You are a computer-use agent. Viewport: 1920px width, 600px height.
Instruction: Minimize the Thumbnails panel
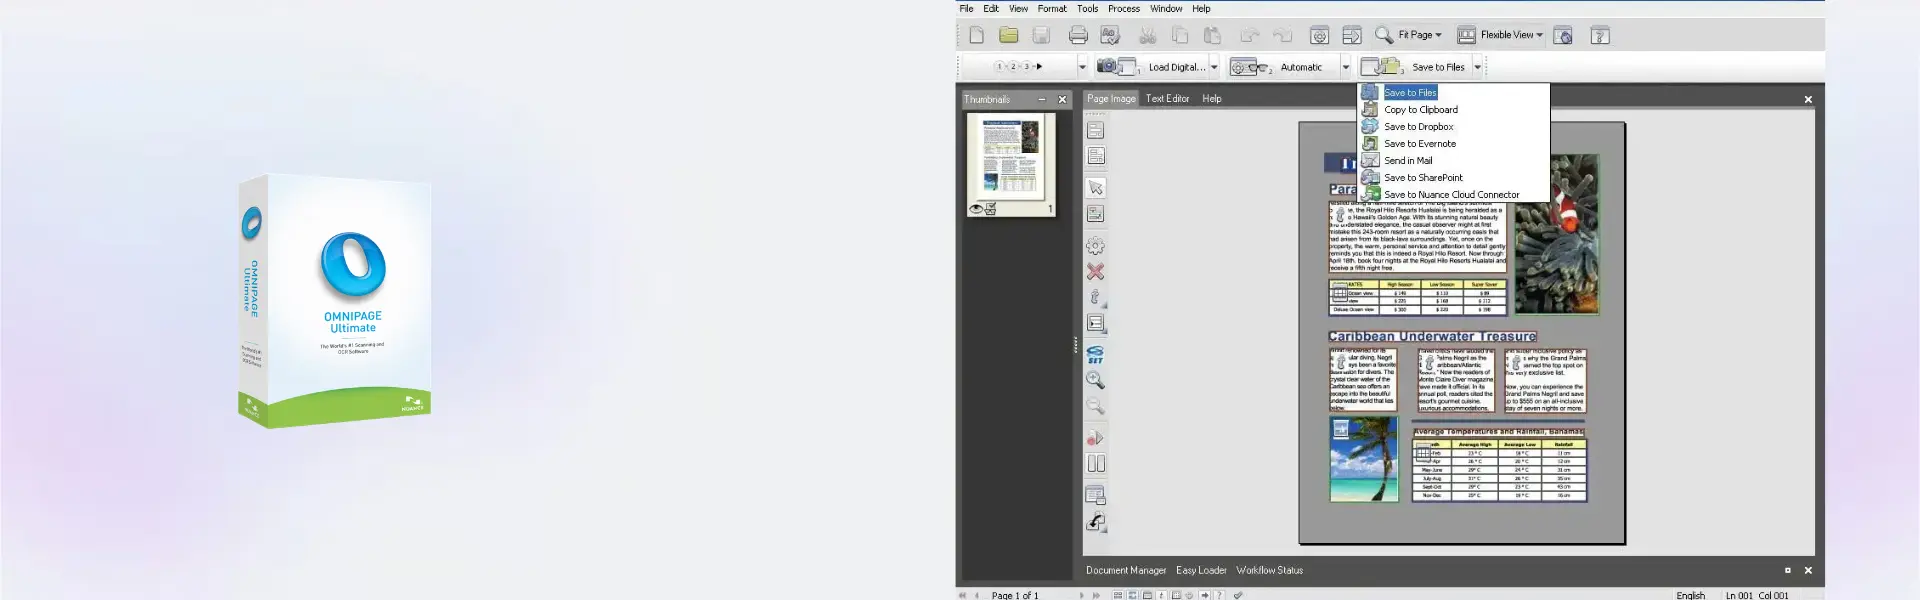point(1041,99)
